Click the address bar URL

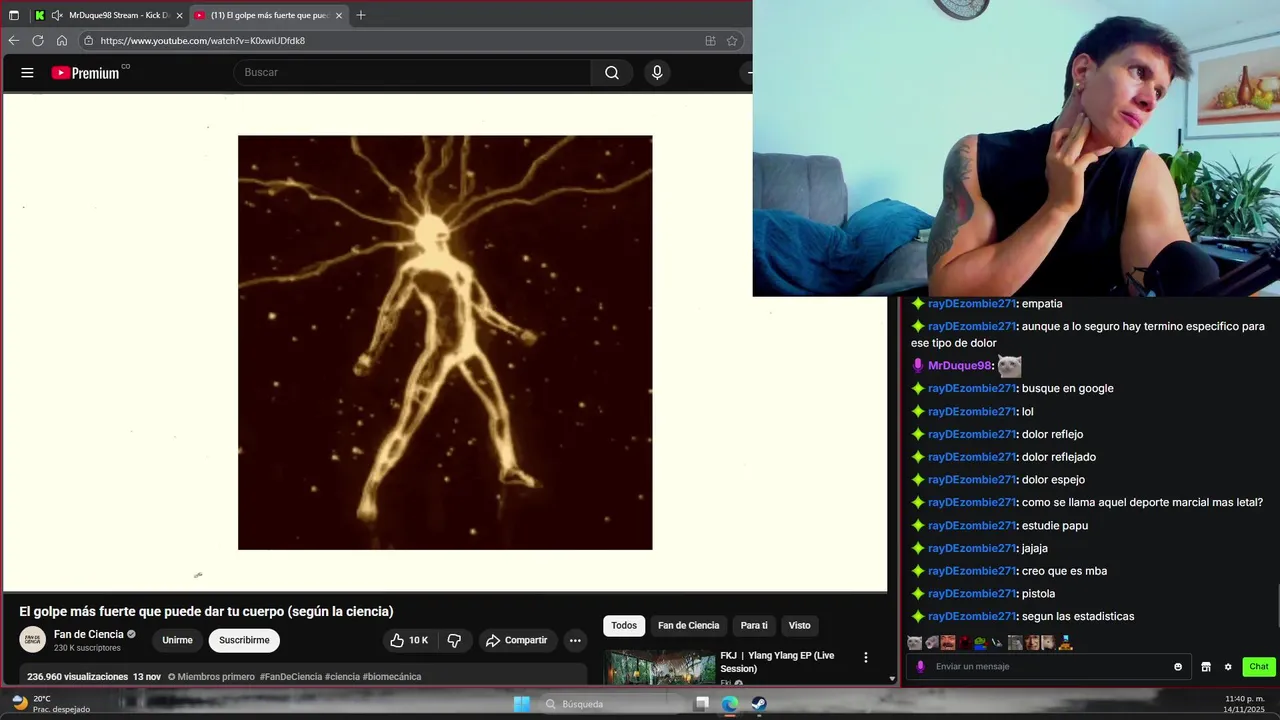point(203,41)
